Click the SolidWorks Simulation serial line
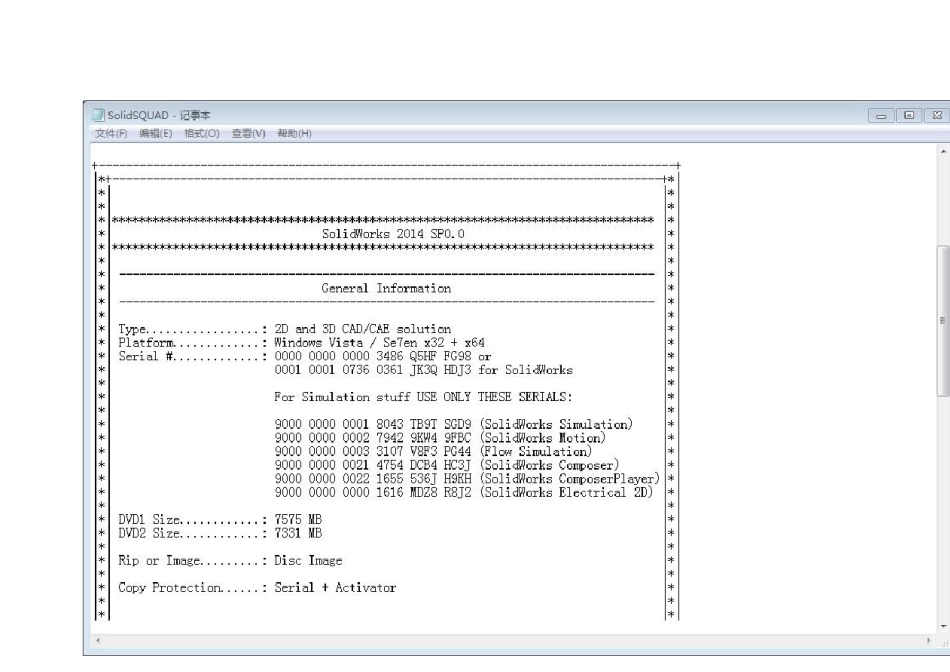The image size is (950, 672). (x=453, y=424)
